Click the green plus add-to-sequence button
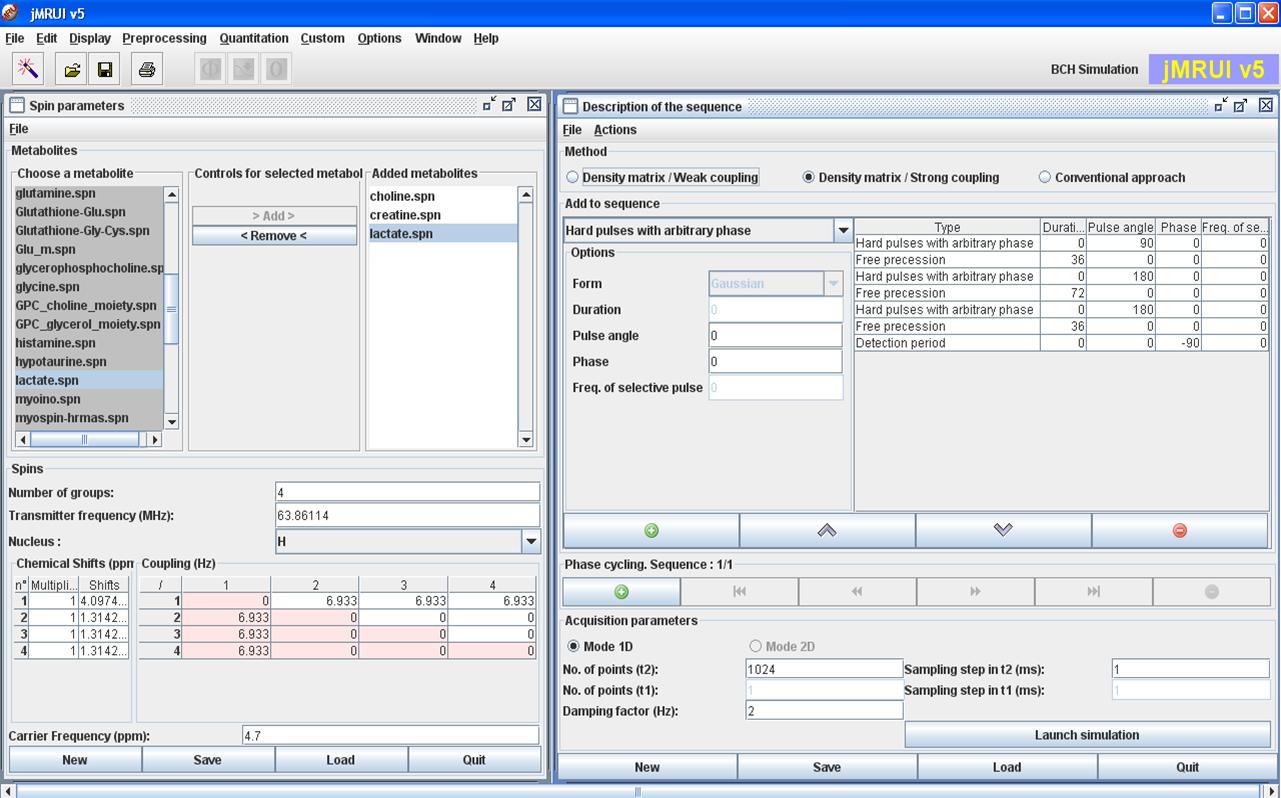This screenshot has width=1281, height=798. point(651,530)
